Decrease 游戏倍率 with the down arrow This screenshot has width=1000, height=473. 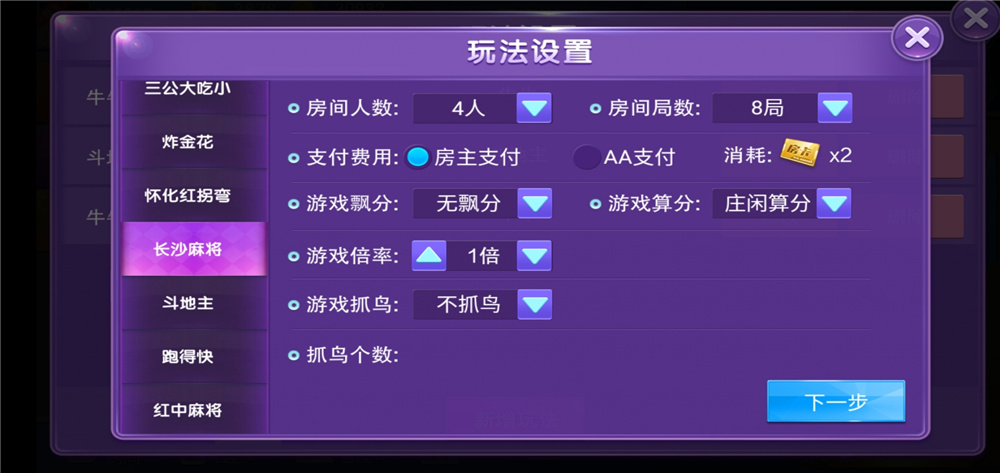click(535, 255)
